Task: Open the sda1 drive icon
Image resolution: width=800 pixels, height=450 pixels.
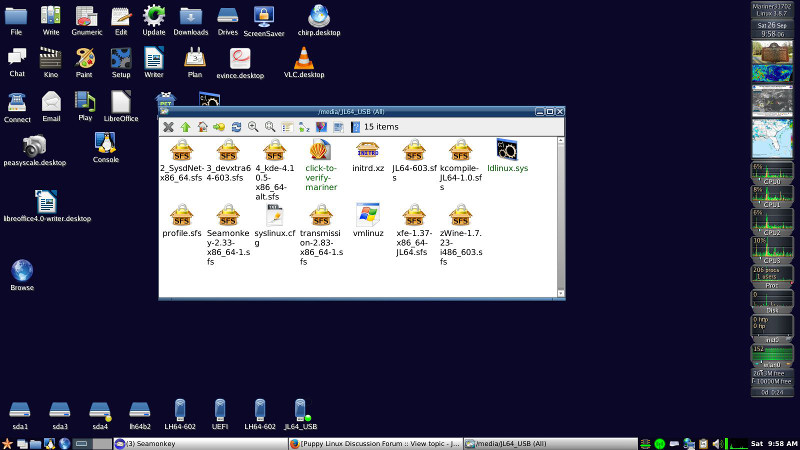Action: (20, 415)
